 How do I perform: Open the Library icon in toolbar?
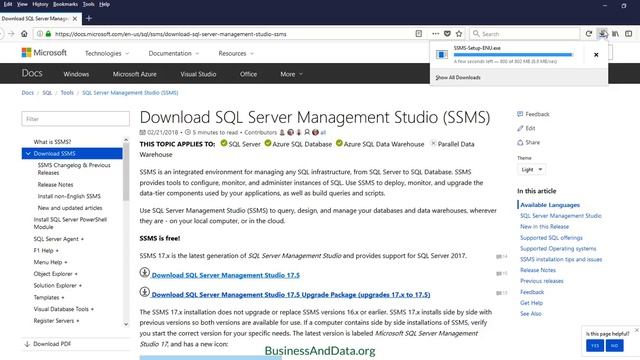[x=615, y=34]
